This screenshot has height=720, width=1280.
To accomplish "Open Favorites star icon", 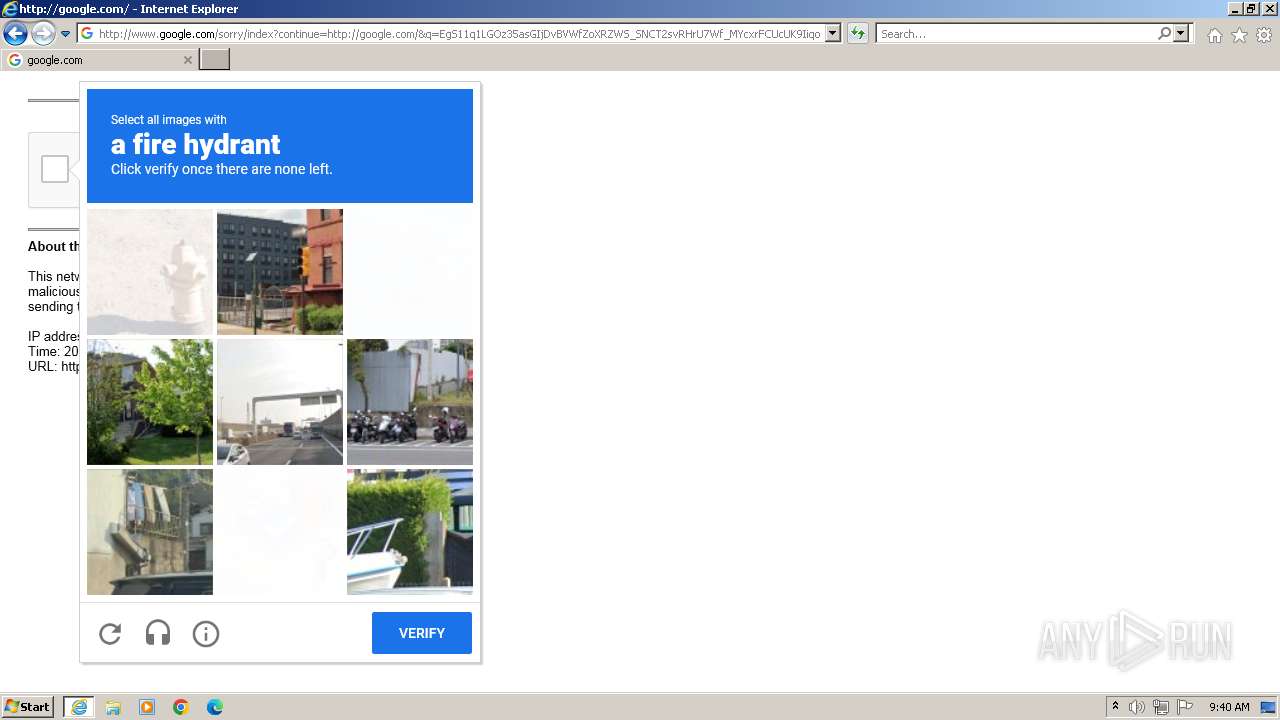I will click(x=1239, y=35).
